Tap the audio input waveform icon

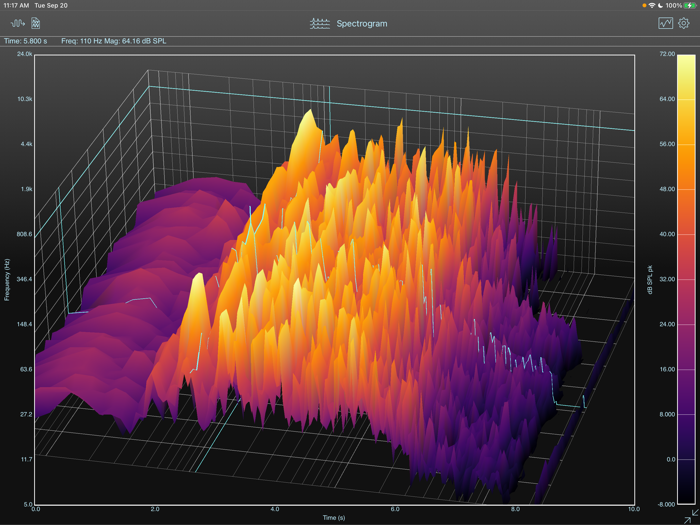pos(17,23)
